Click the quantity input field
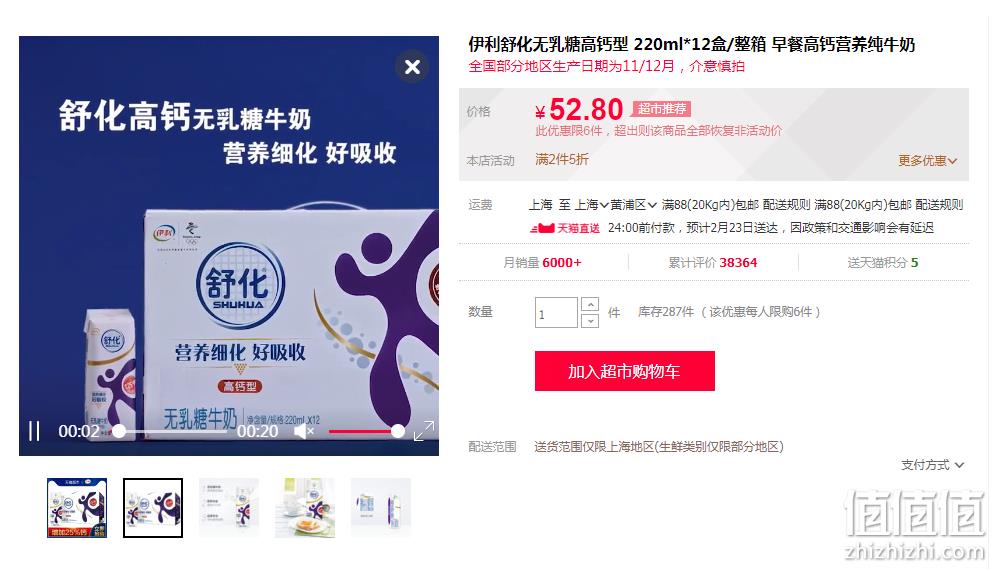Screen dimensions: 994x569 coord(556,312)
